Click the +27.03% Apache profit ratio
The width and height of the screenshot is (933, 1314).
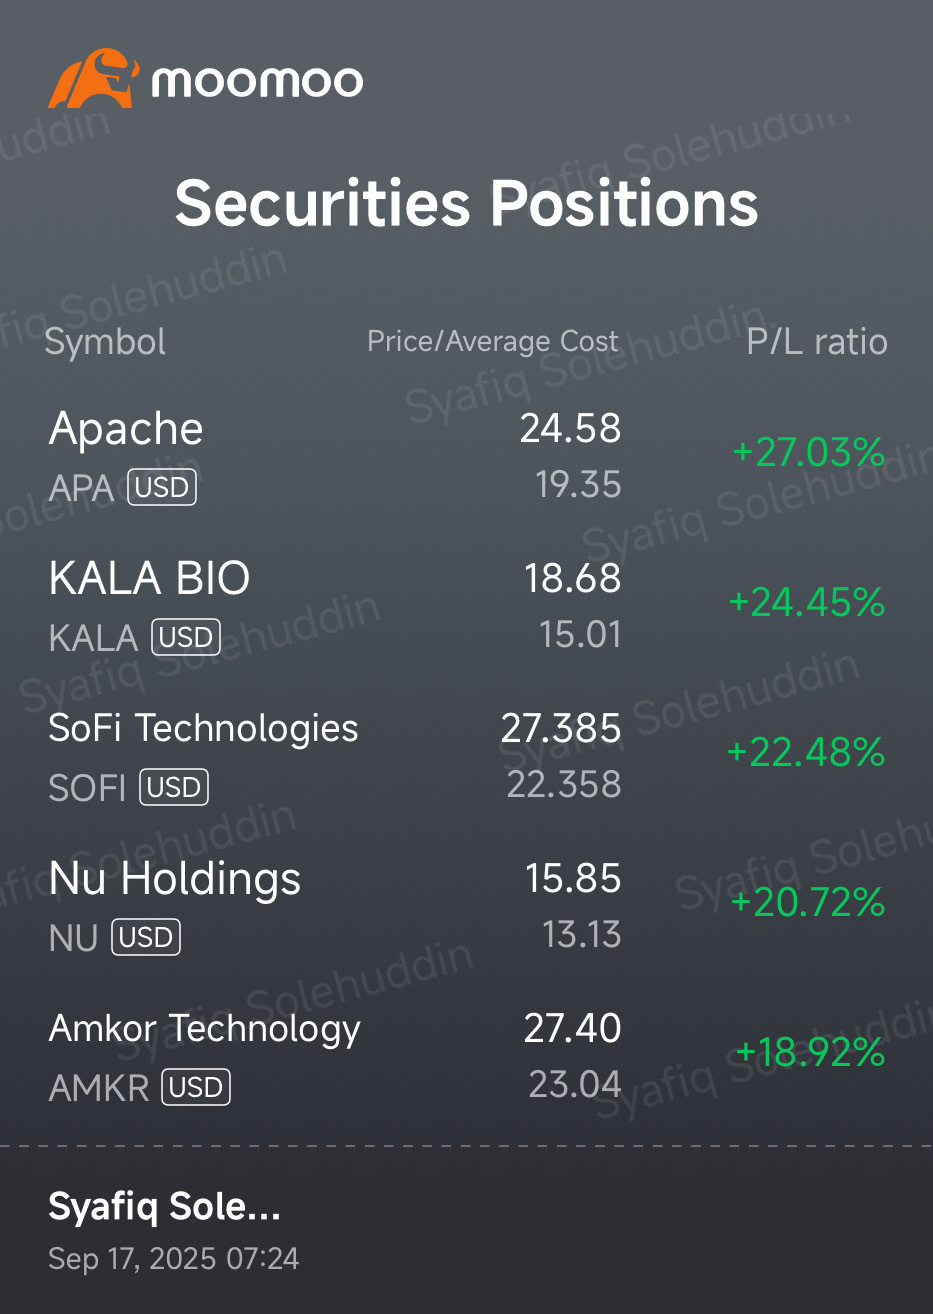click(x=809, y=452)
